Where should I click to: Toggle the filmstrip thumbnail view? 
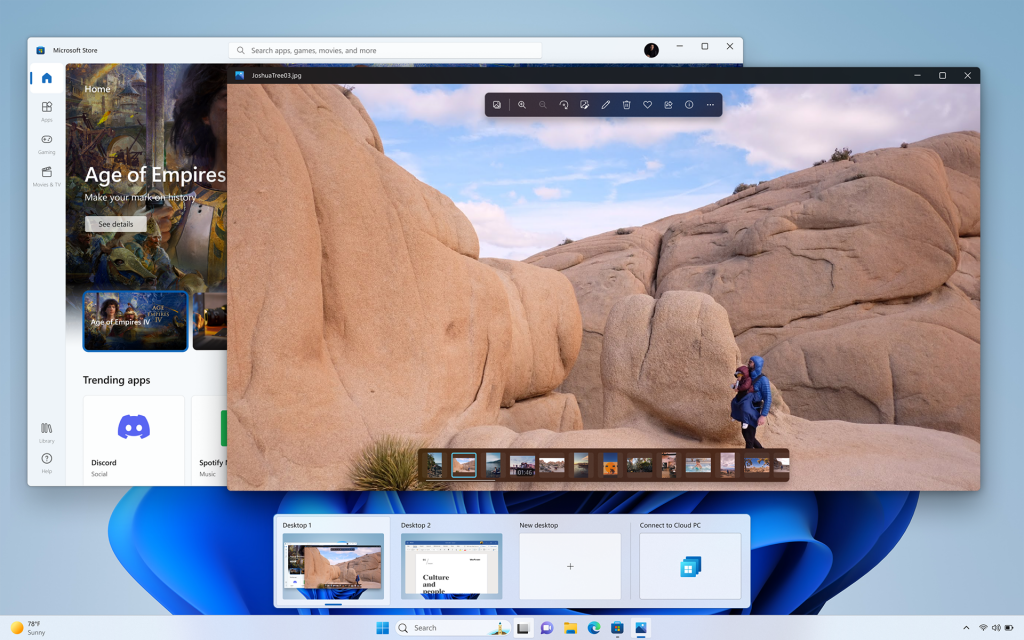tap(497, 104)
